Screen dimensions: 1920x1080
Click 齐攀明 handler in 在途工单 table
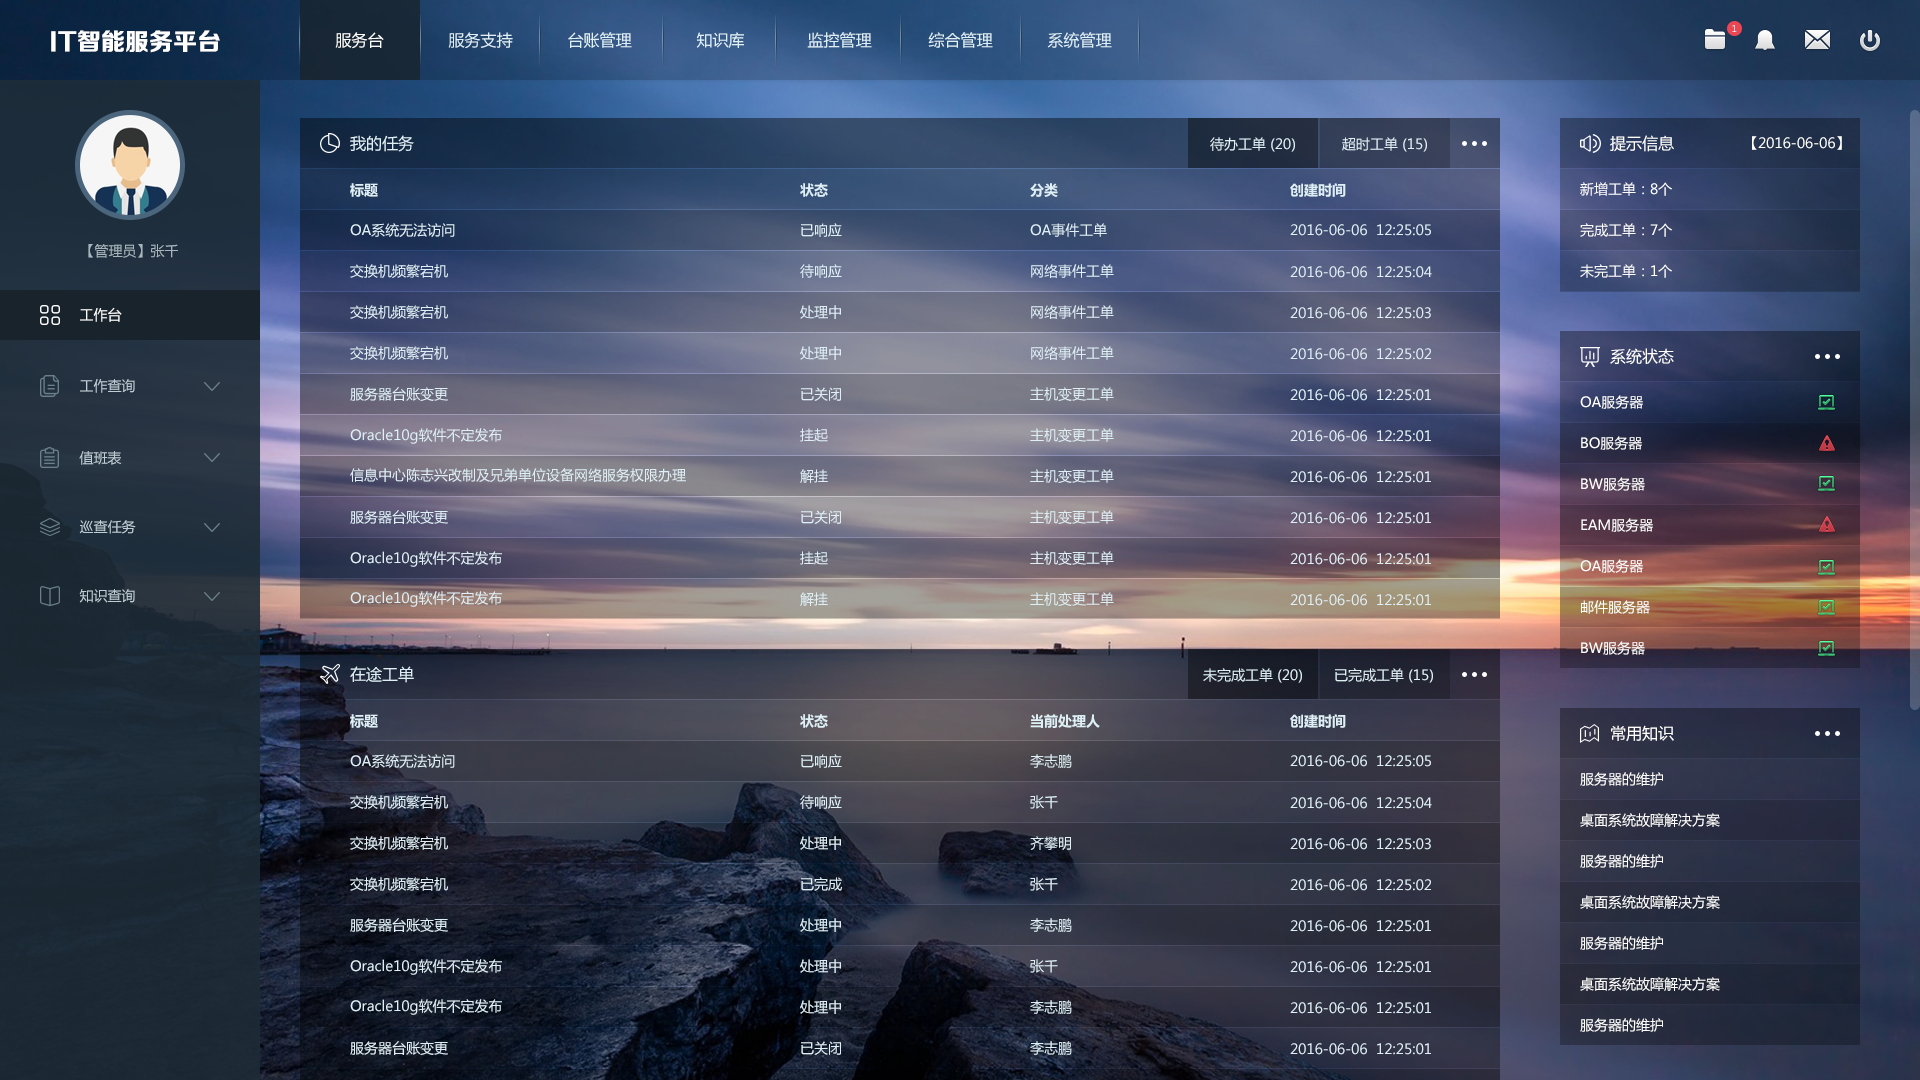pos(1050,843)
